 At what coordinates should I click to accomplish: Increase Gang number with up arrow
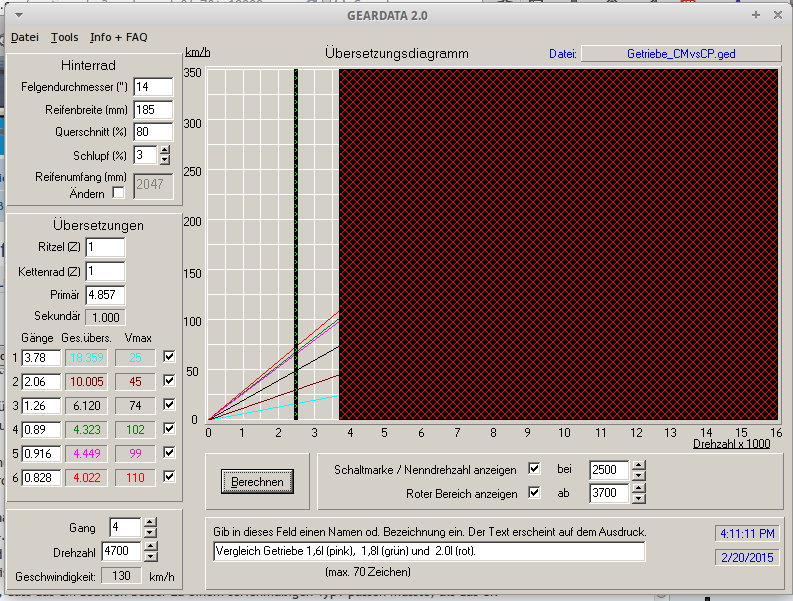pos(150,521)
